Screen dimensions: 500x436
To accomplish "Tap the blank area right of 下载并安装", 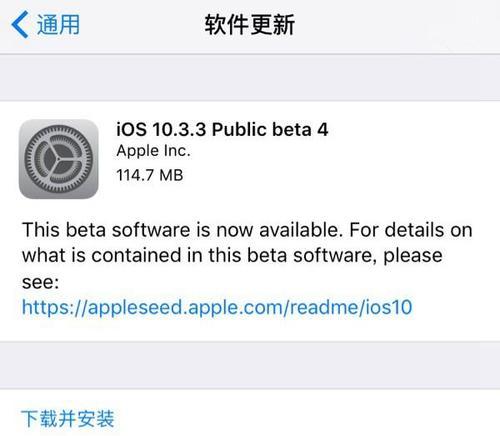I will [x=307, y=419].
